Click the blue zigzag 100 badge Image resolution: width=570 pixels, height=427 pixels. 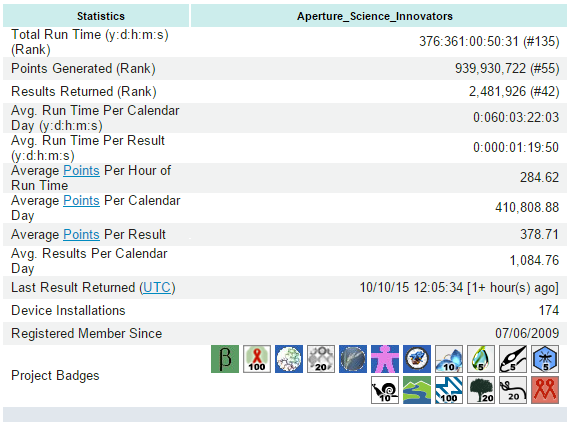click(x=449, y=390)
